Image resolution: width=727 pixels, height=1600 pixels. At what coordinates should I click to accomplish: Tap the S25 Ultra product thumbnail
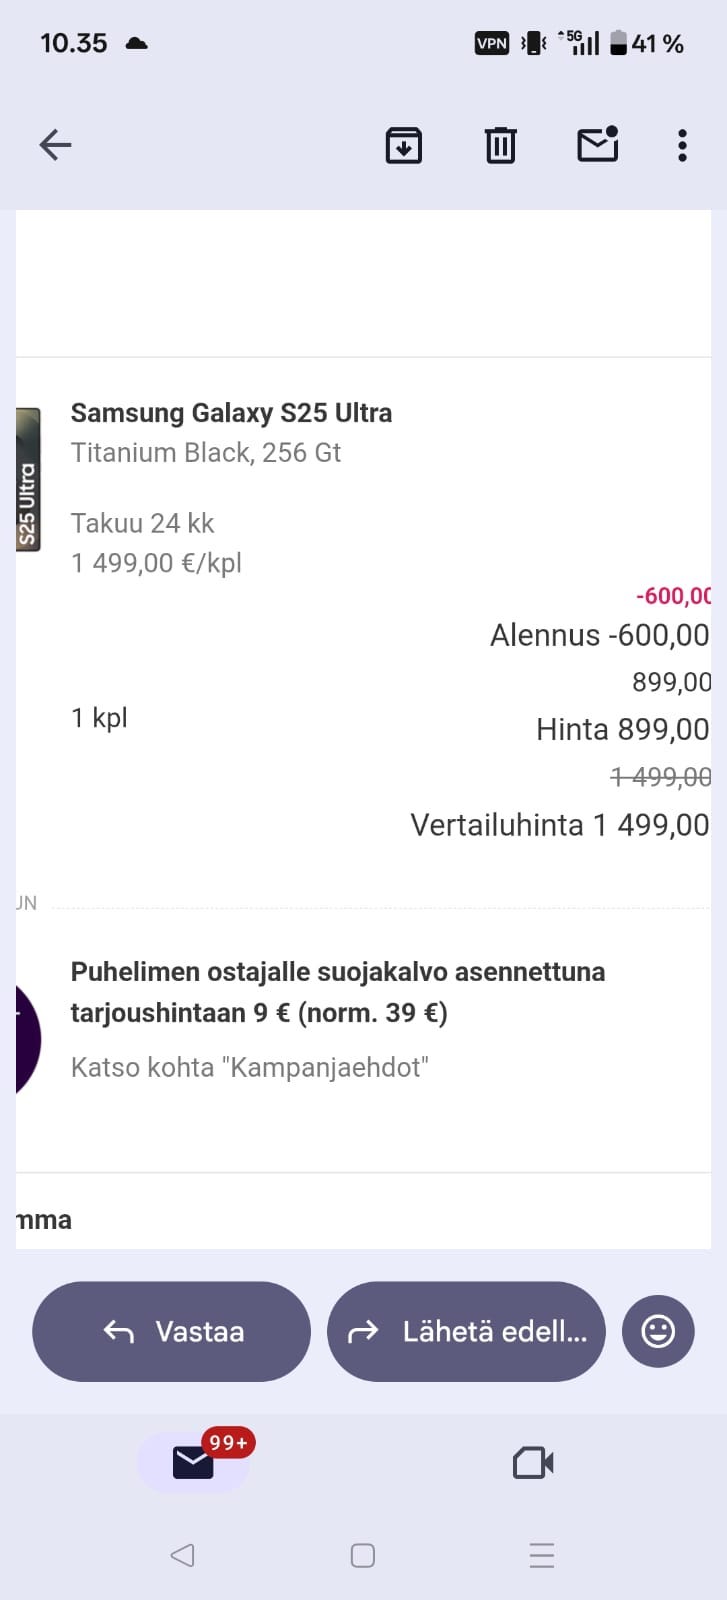click(28, 480)
